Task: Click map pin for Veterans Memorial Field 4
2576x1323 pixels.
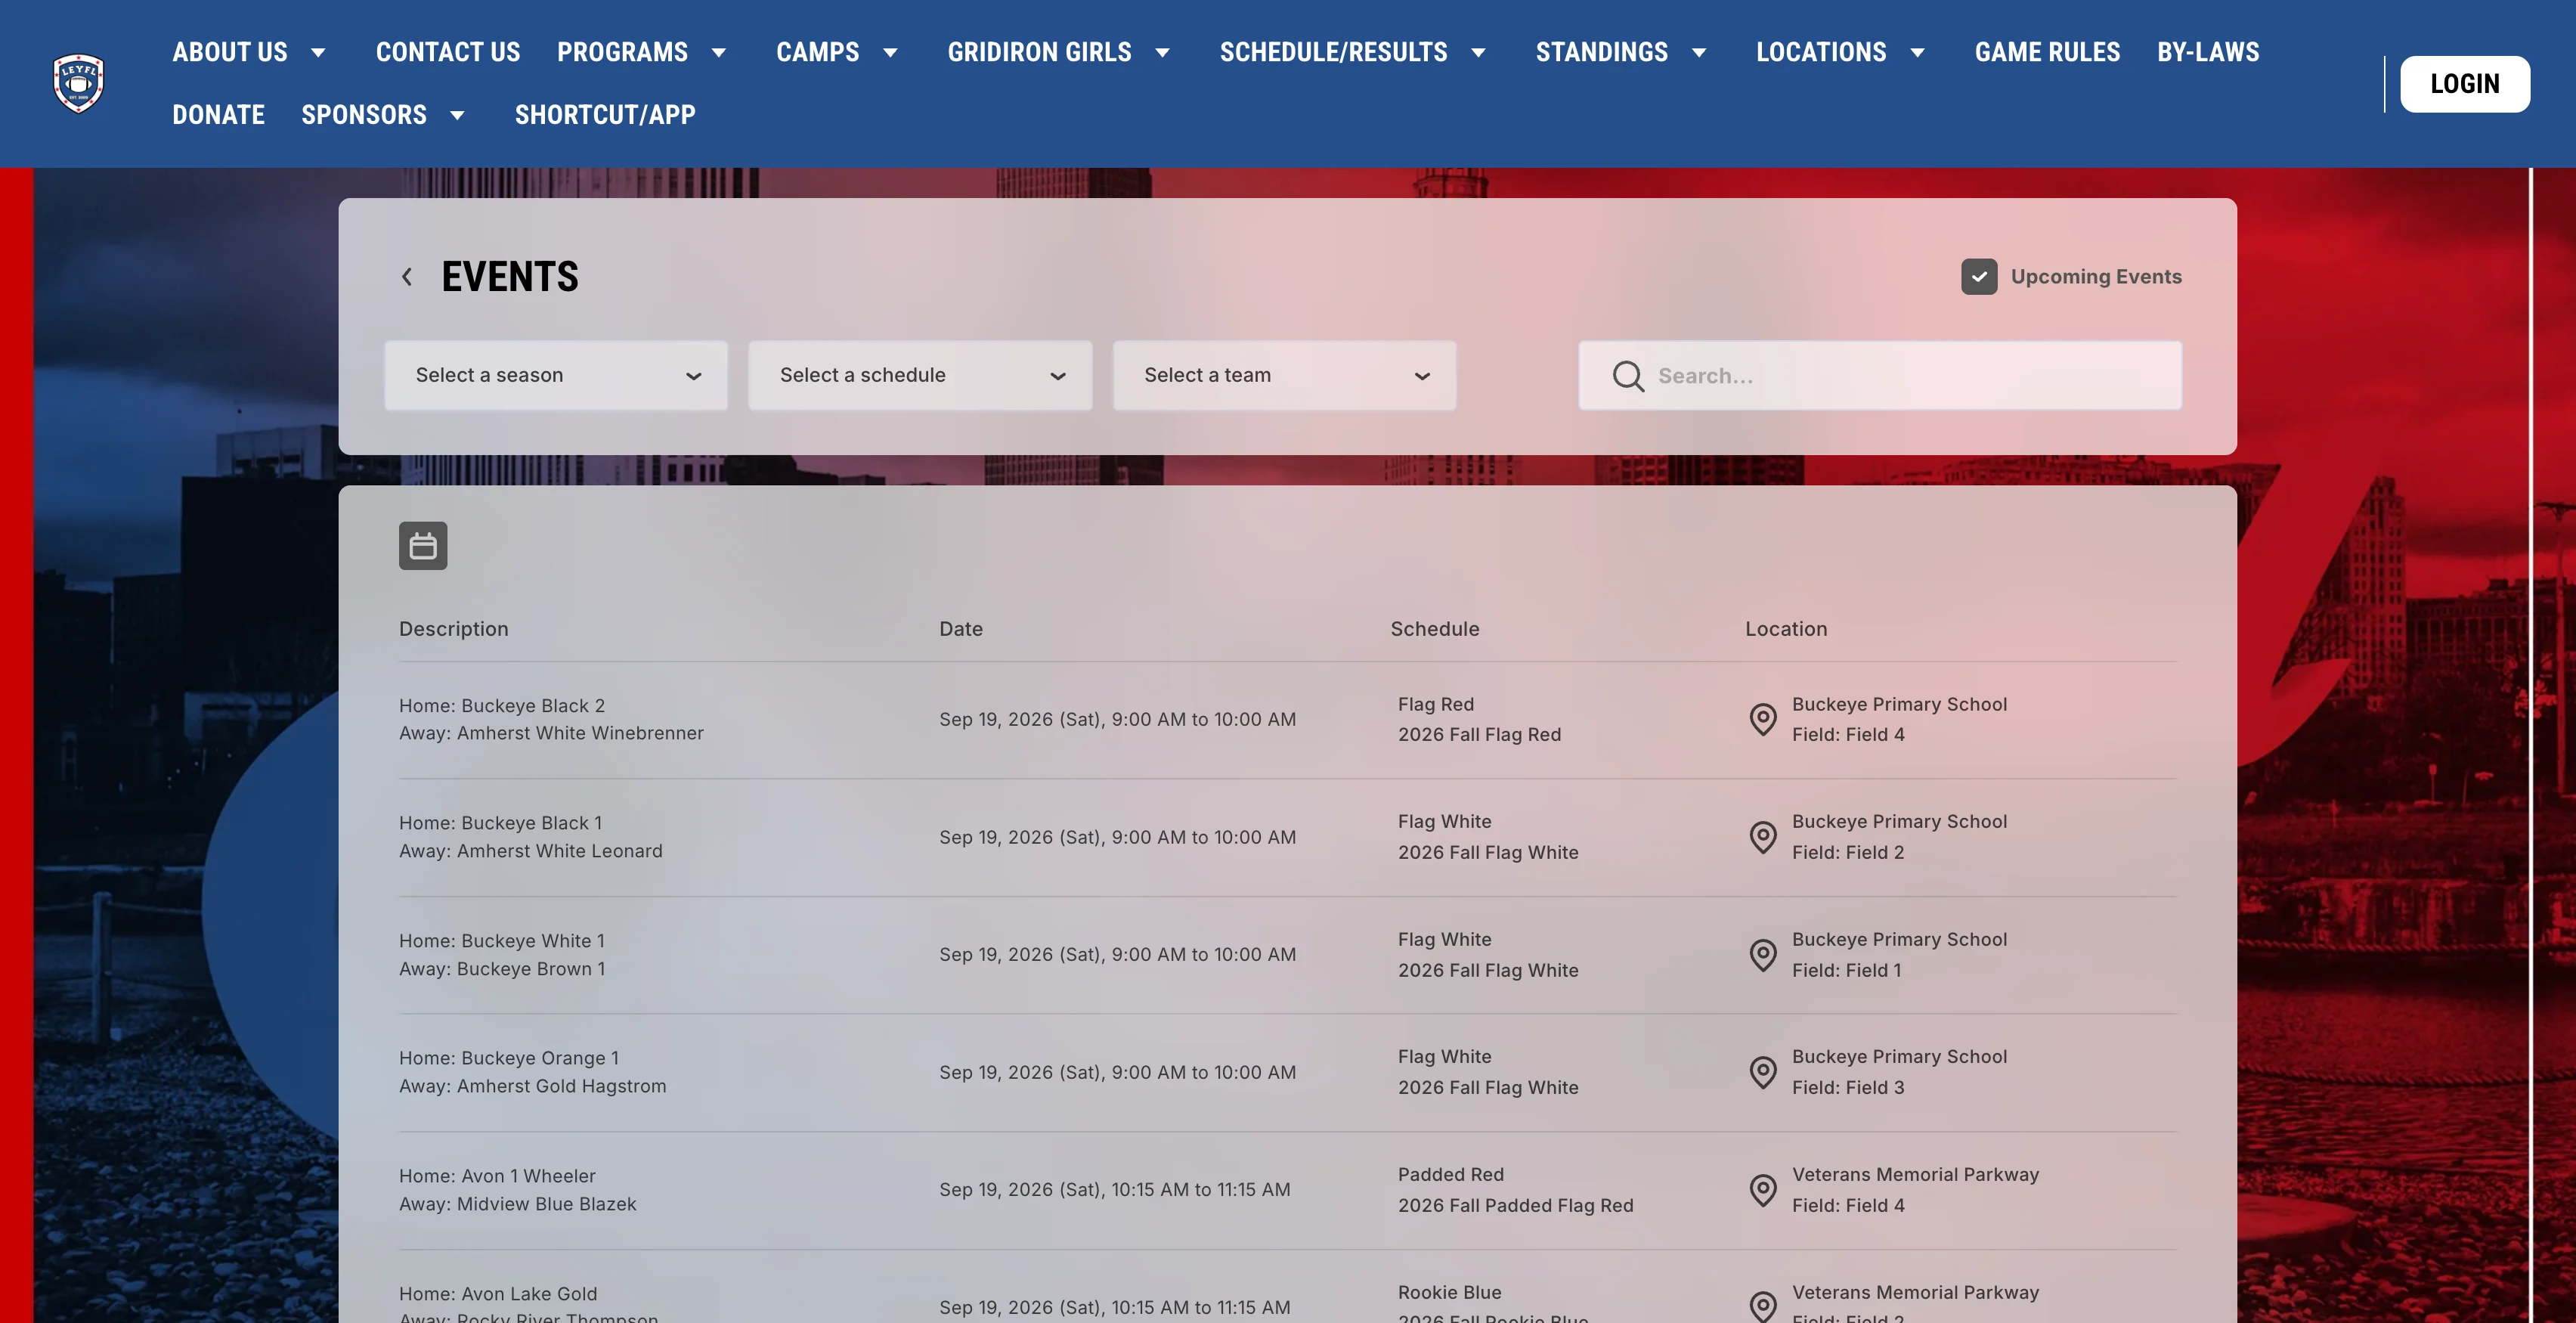Action: pos(1763,1190)
